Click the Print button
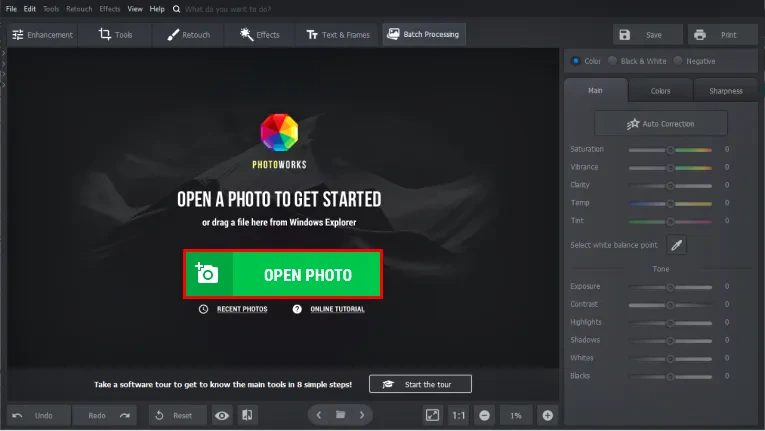765x431 pixels. click(723, 35)
